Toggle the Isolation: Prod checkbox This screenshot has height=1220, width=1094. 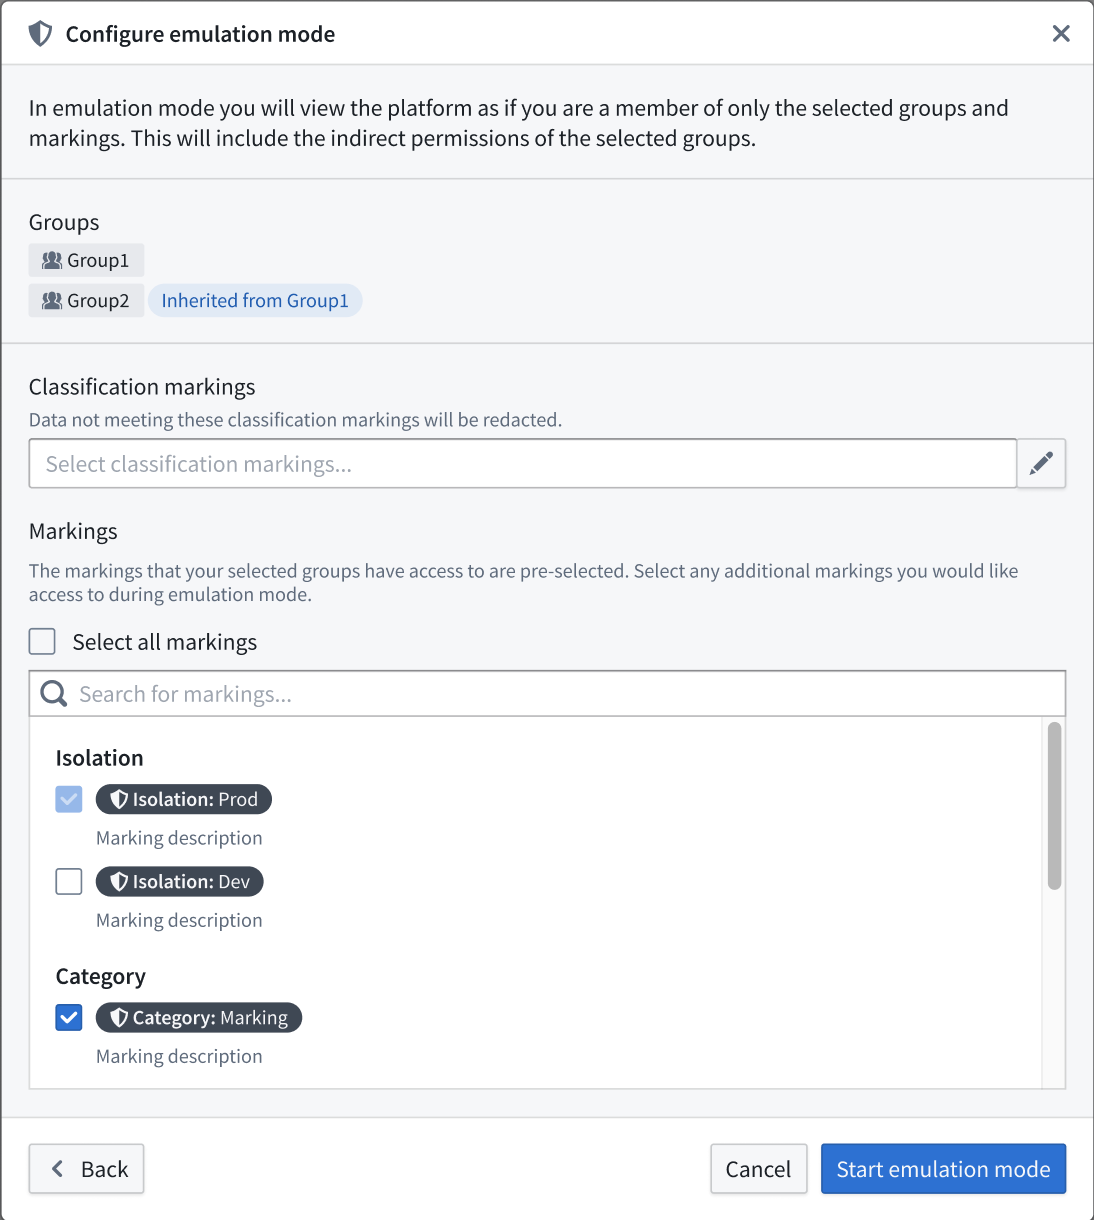[69, 799]
